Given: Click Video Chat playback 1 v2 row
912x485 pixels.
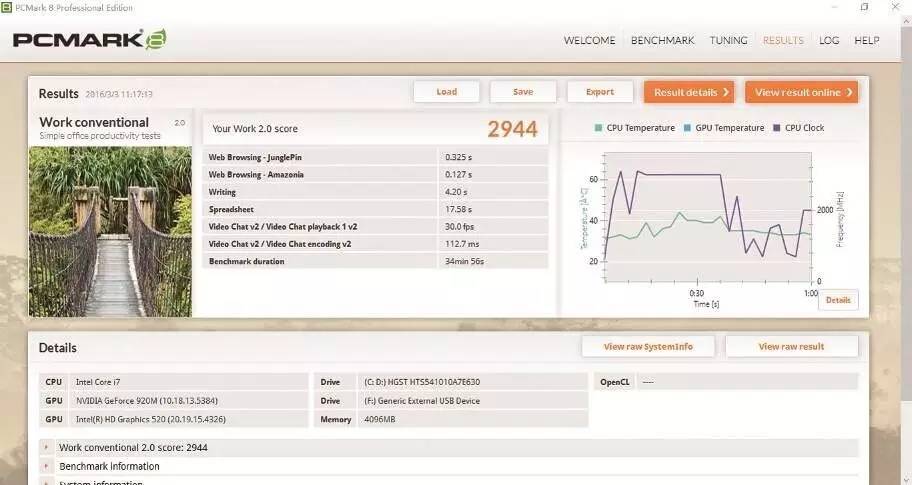Looking at the screenshot, I should tap(376, 227).
